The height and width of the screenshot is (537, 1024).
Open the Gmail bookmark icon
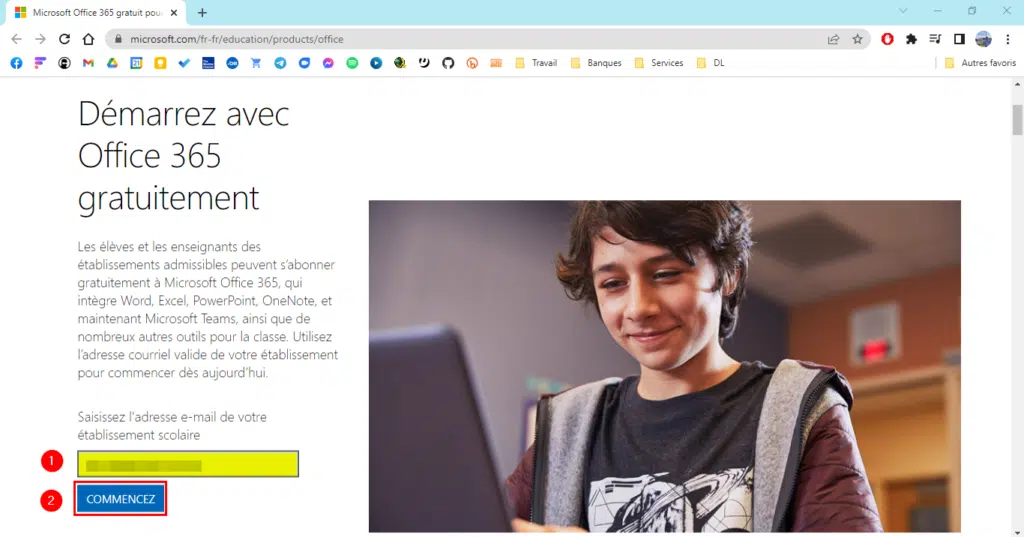pyautogui.click(x=88, y=63)
